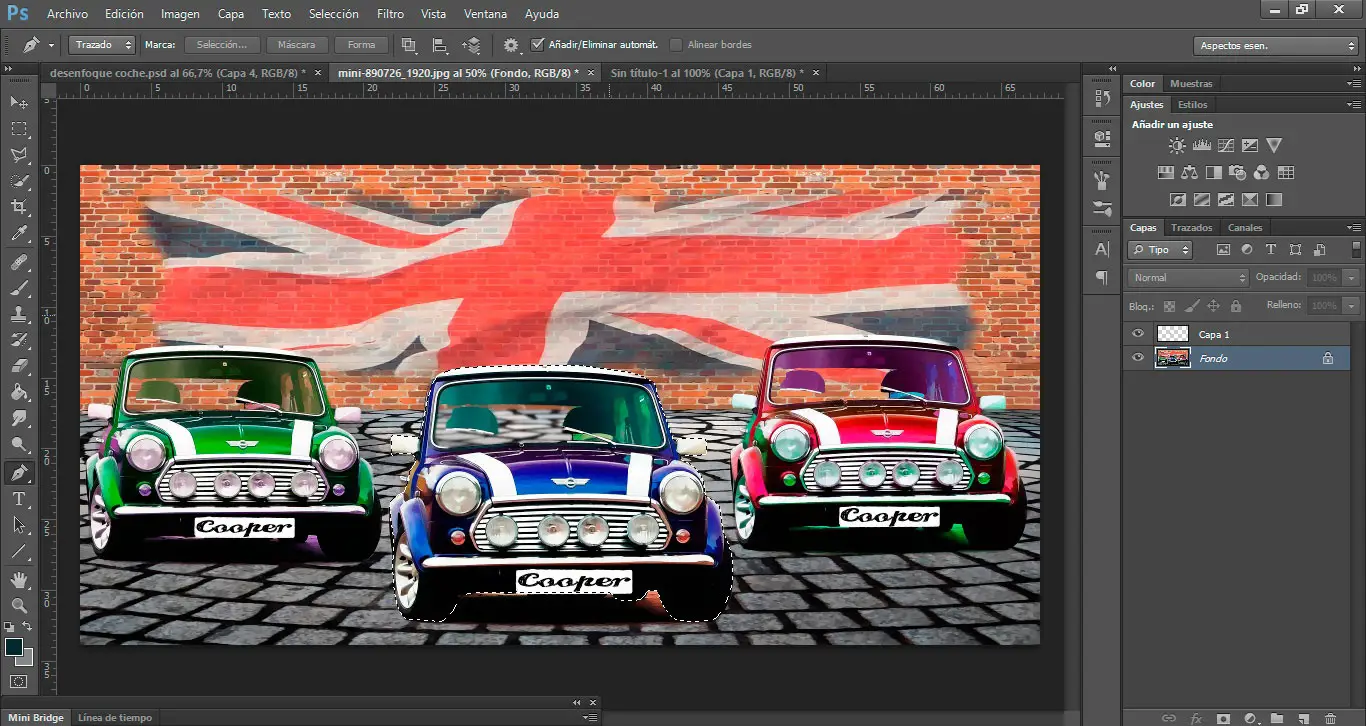Toggle the Añadir/Eliminar automát. checkbox
The width and height of the screenshot is (1366, 726).
pos(537,45)
